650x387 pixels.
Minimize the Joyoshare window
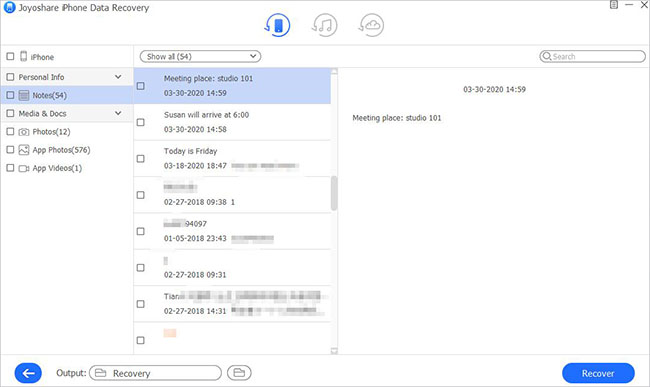(629, 5)
